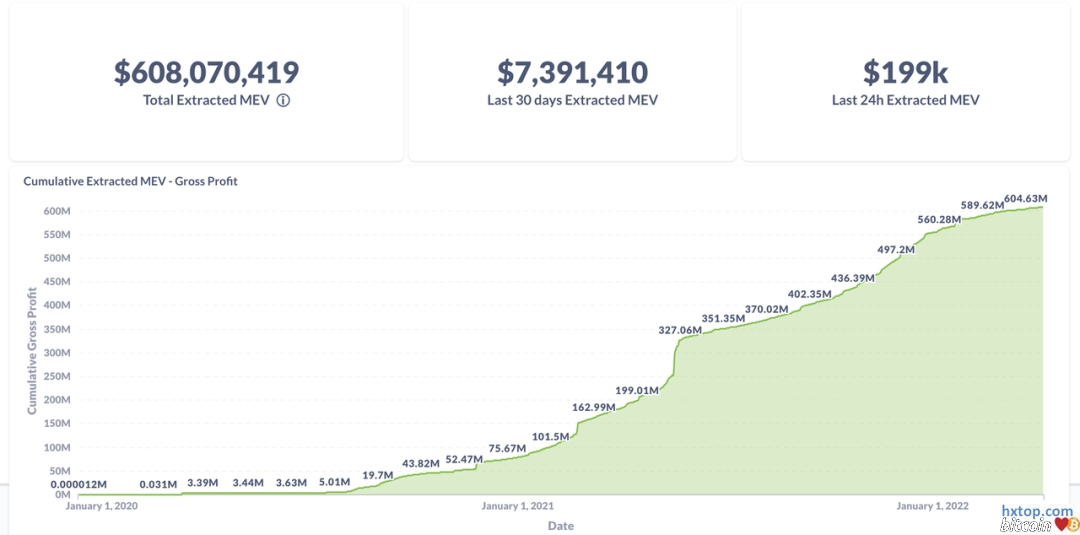
Task: Click the $608,070,419 total extracted value
Action: pos(206,72)
